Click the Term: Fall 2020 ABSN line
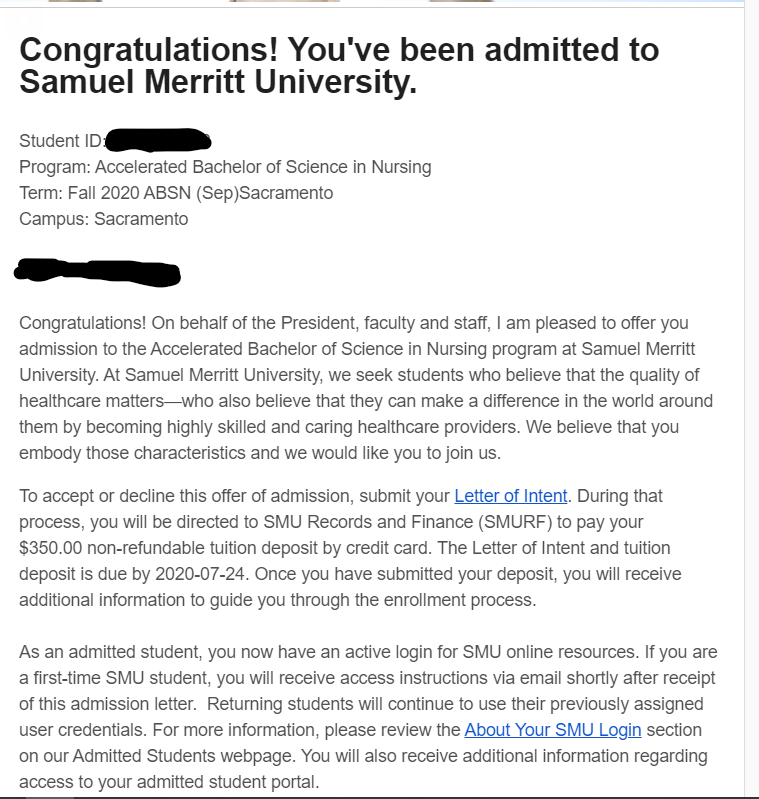759x799 pixels. [176, 193]
